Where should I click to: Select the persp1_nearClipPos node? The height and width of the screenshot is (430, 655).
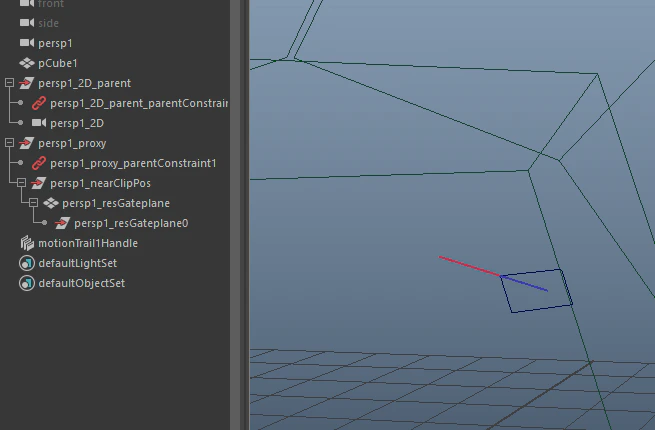[100, 183]
